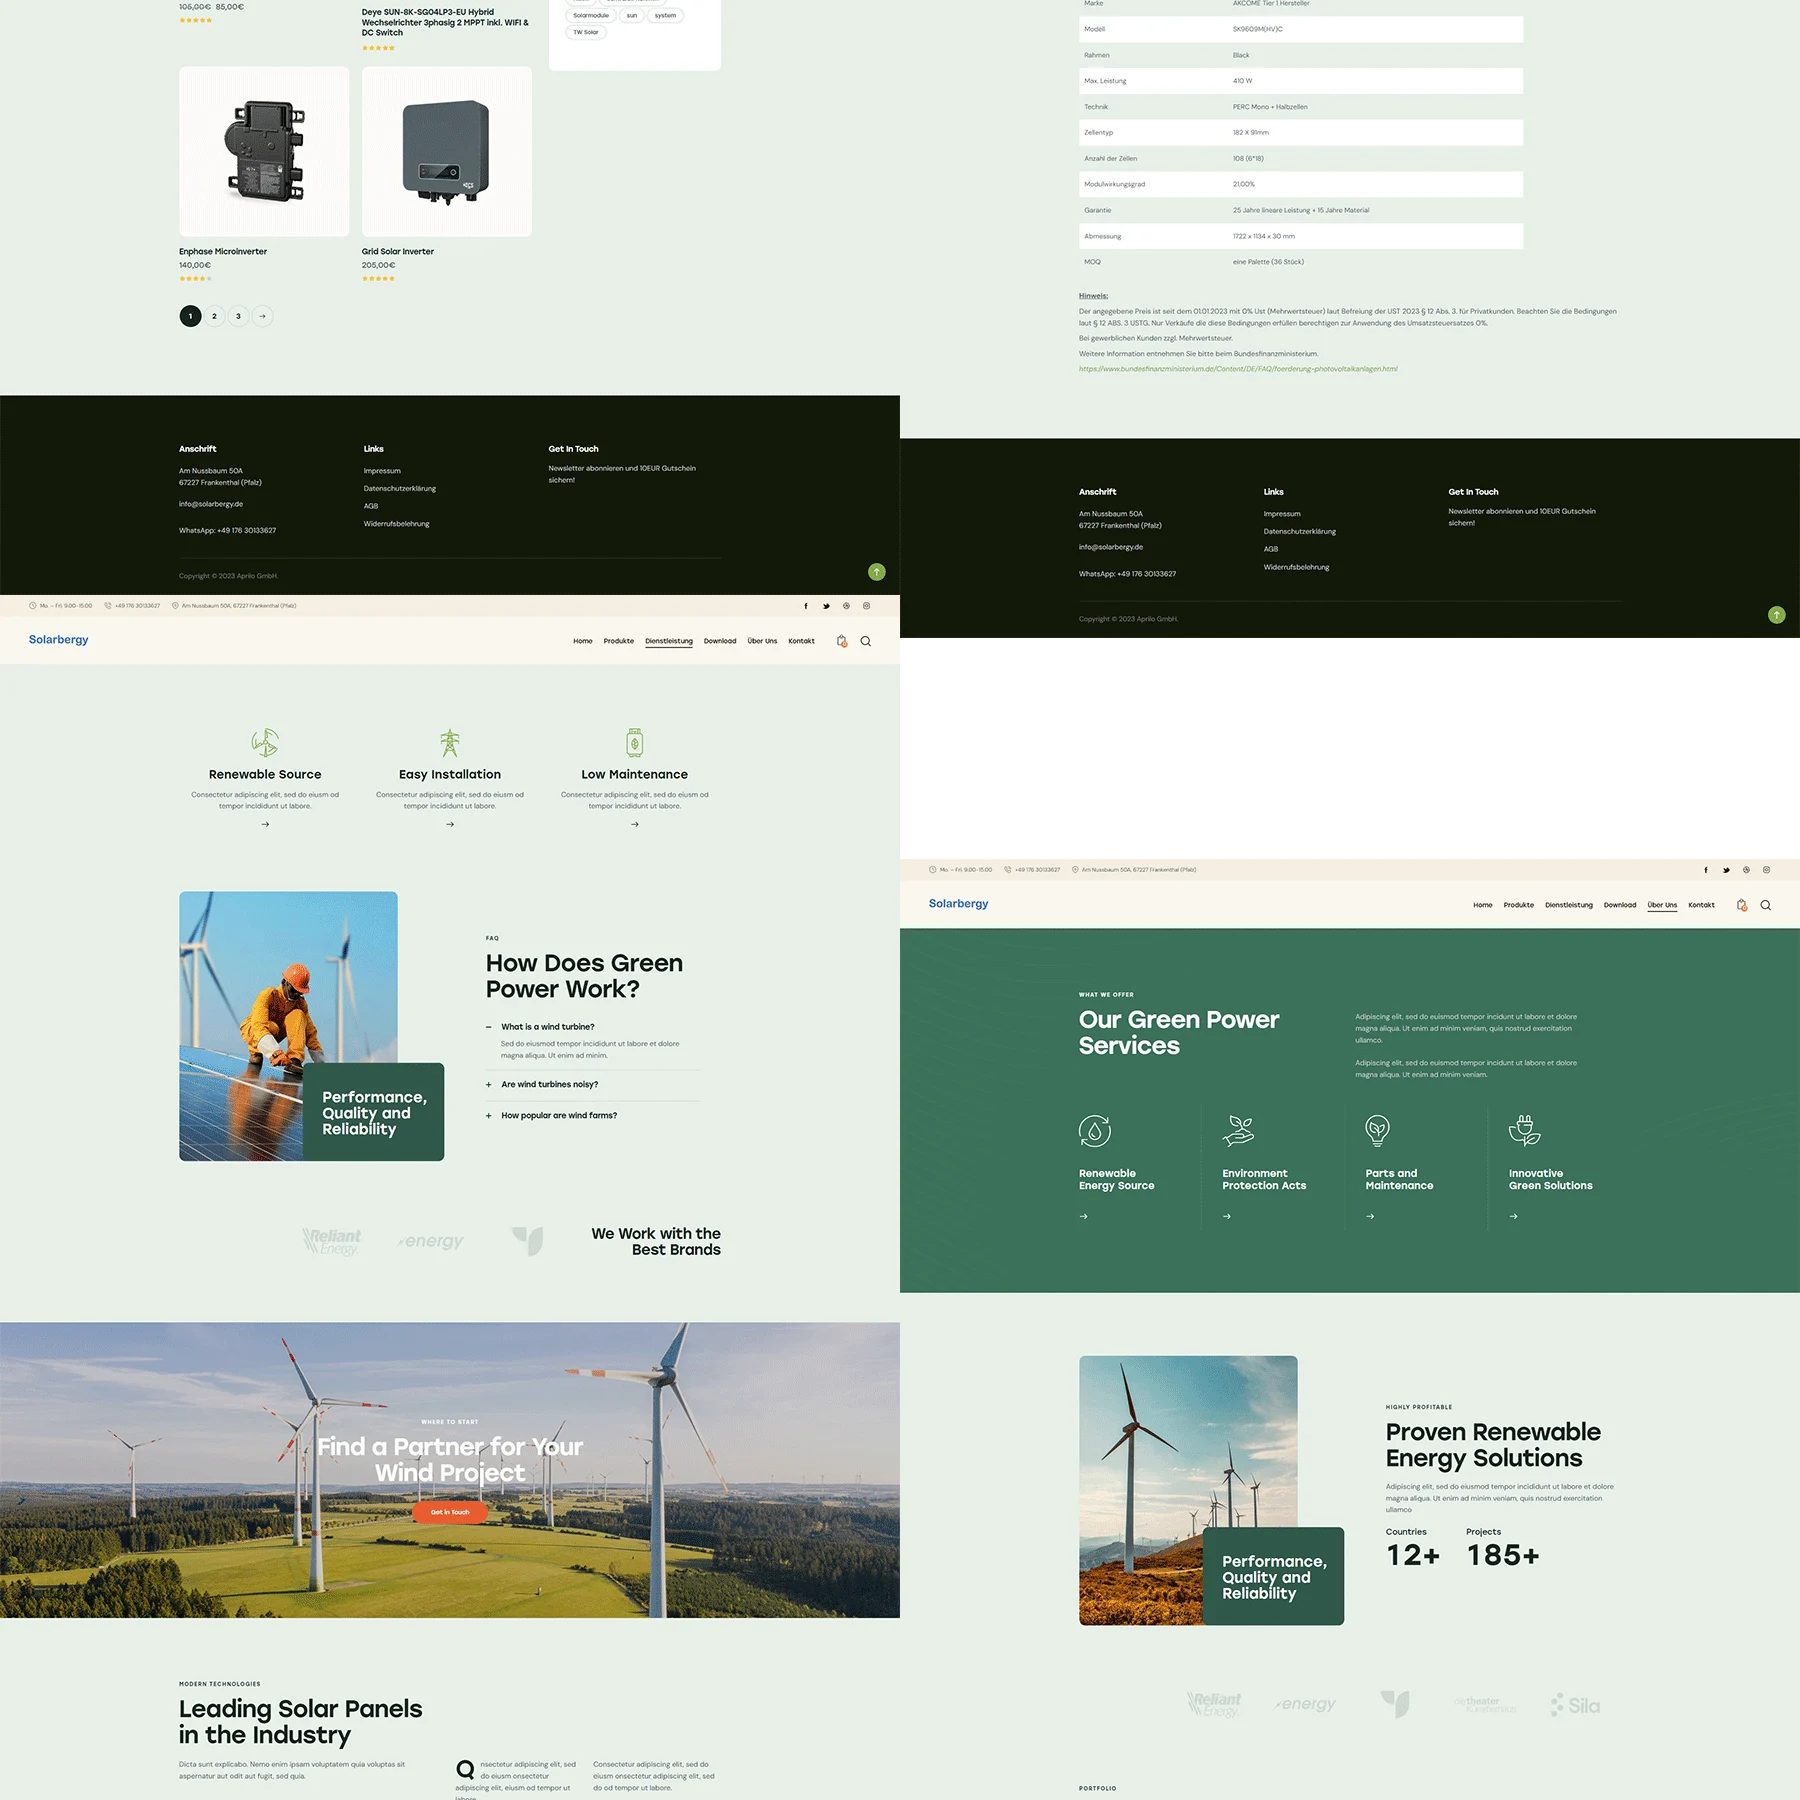Click the Environment Protection Acts hand-leaf icon
This screenshot has height=1800, width=1800.
[1239, 1131]
